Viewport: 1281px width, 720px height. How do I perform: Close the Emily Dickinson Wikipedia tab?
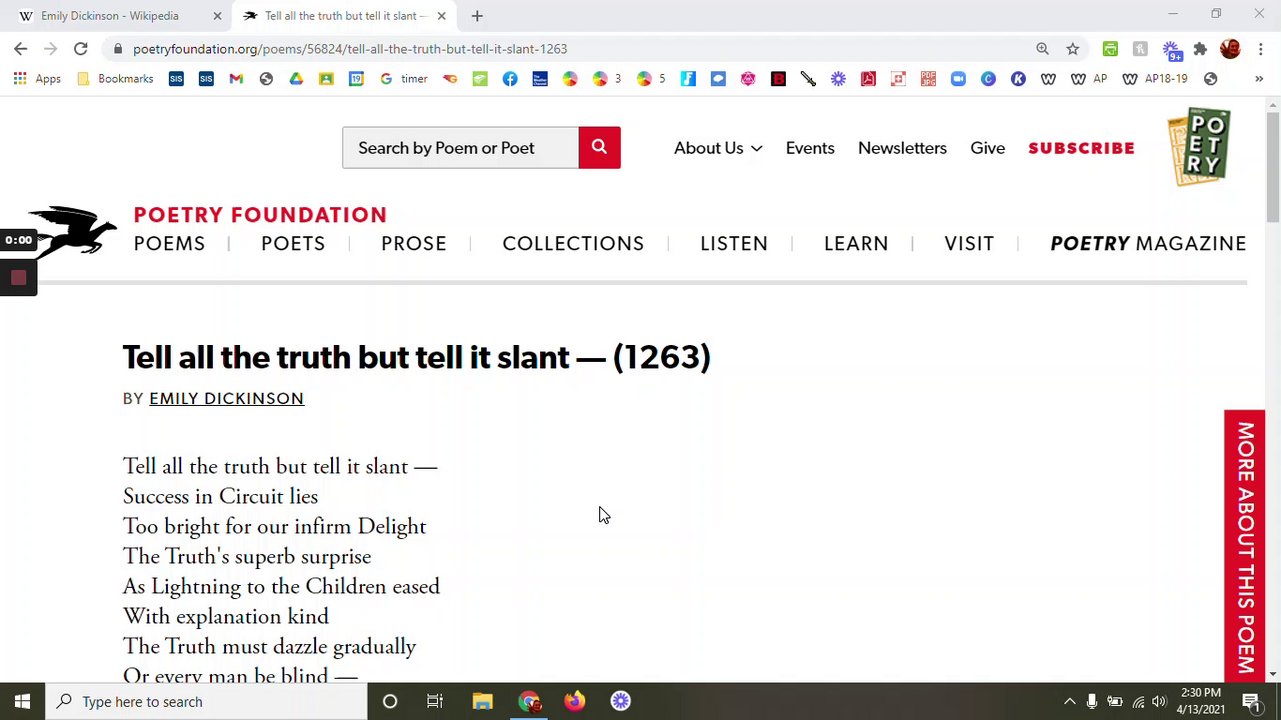tap(217, 16)
